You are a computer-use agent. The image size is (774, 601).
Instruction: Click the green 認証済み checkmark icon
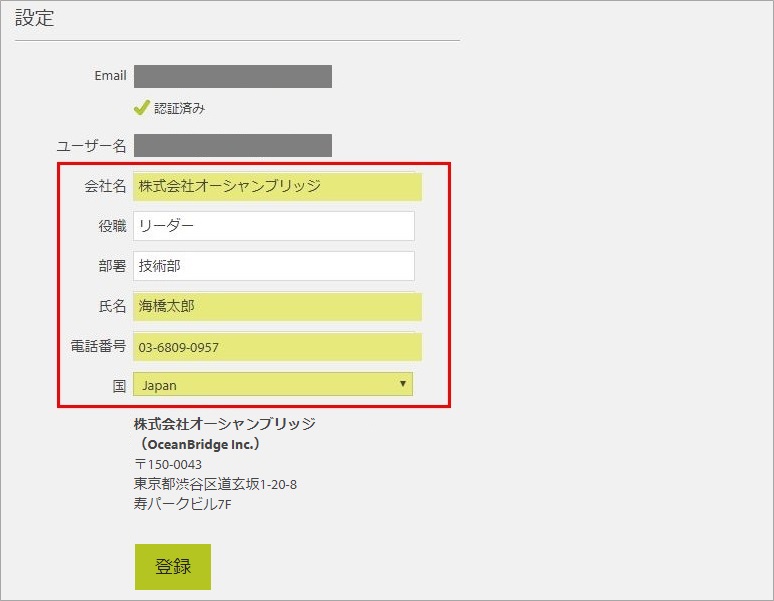(142, 108)
